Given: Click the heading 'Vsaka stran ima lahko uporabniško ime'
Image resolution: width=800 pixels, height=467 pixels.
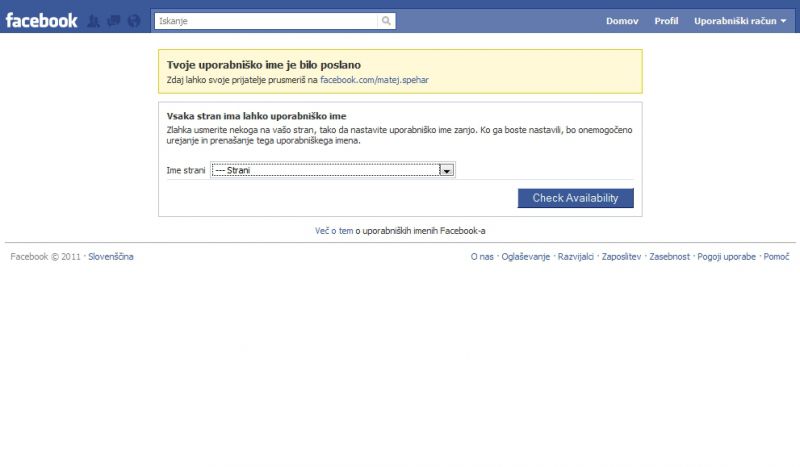Looking at the screenshot, I should (x=256, y=116).
